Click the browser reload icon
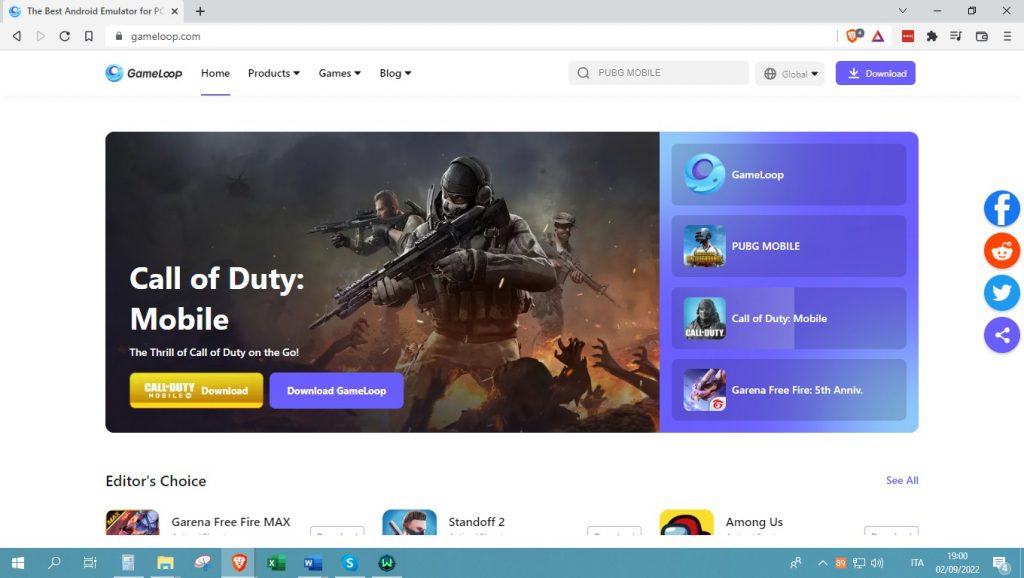This screenshot has height=578, width=1024. pos(65,36)
